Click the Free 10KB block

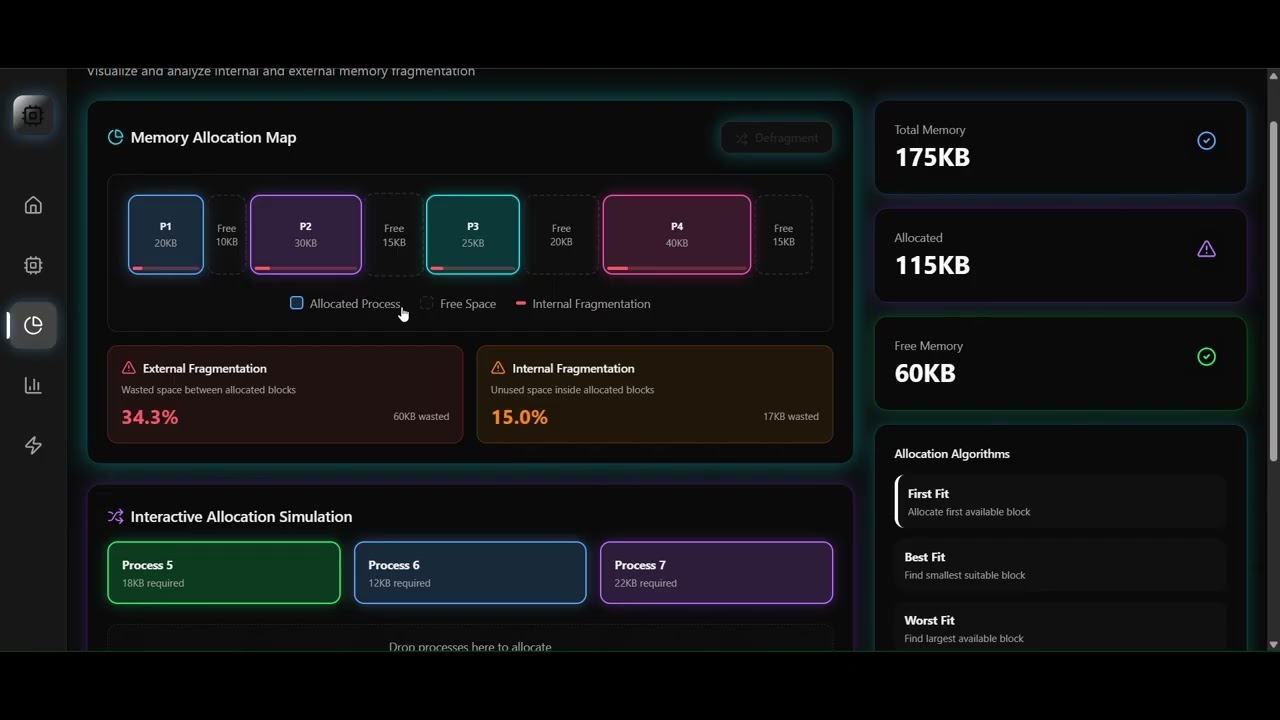227,235
